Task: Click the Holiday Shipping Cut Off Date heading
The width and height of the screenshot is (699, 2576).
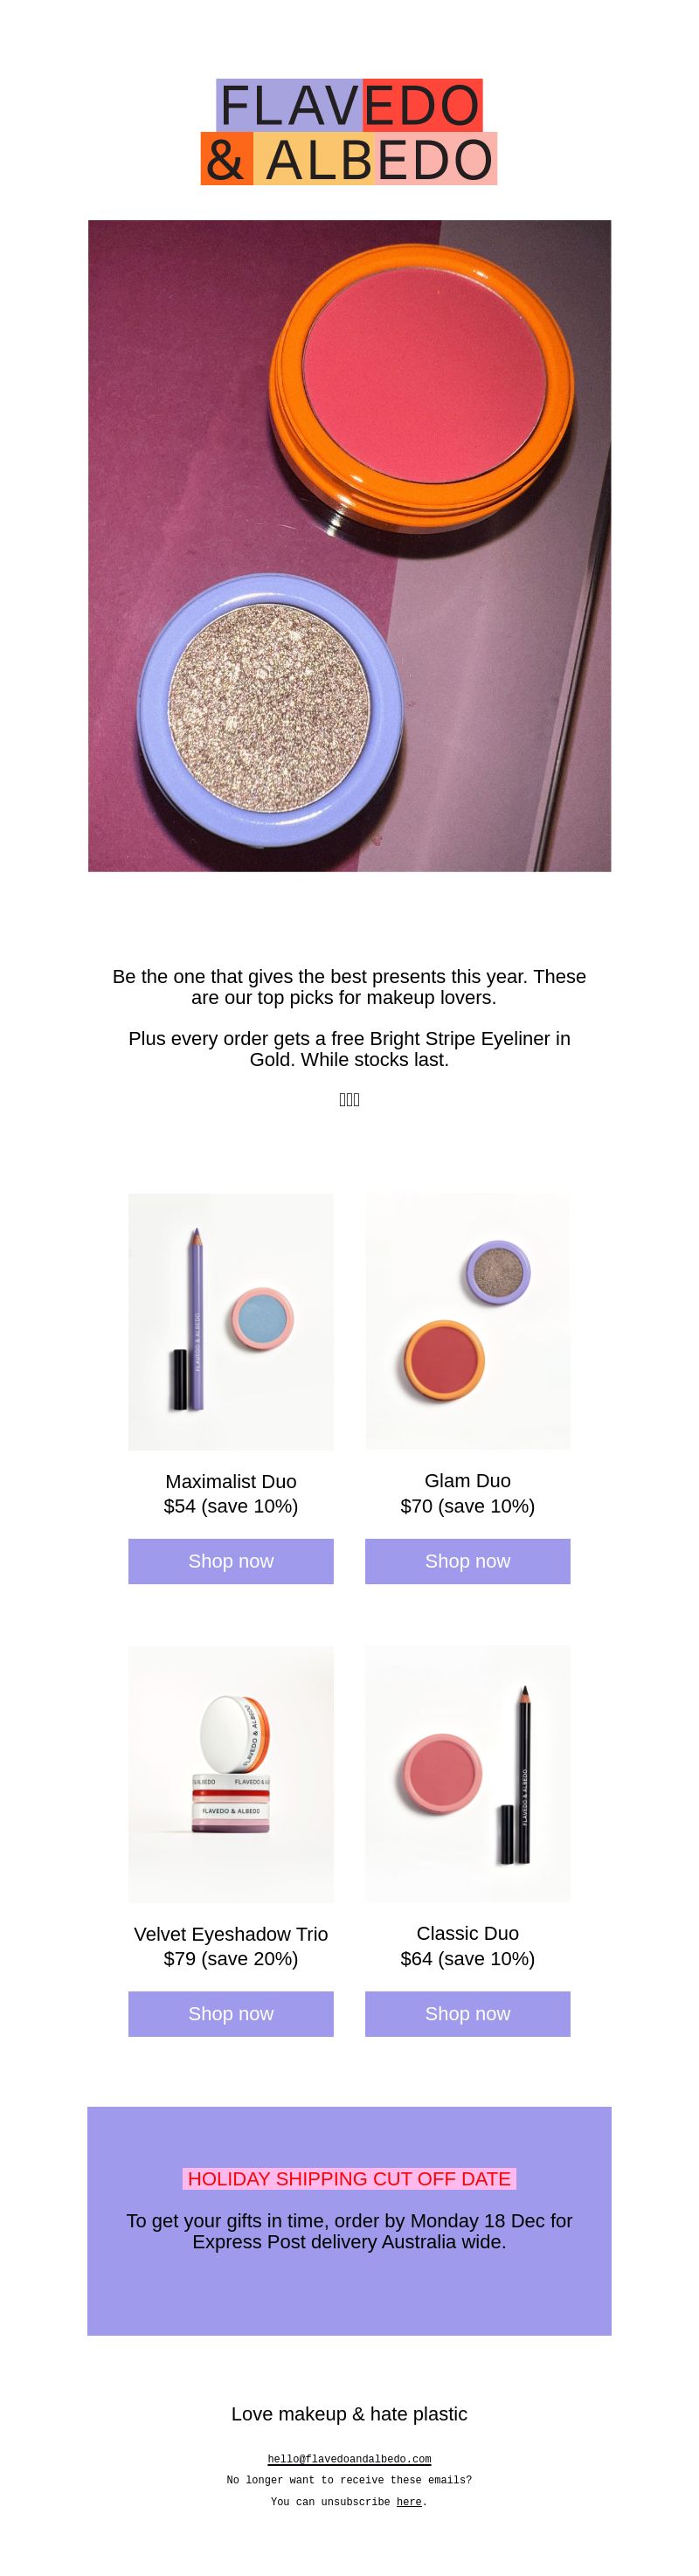Action: (349, 2179)
